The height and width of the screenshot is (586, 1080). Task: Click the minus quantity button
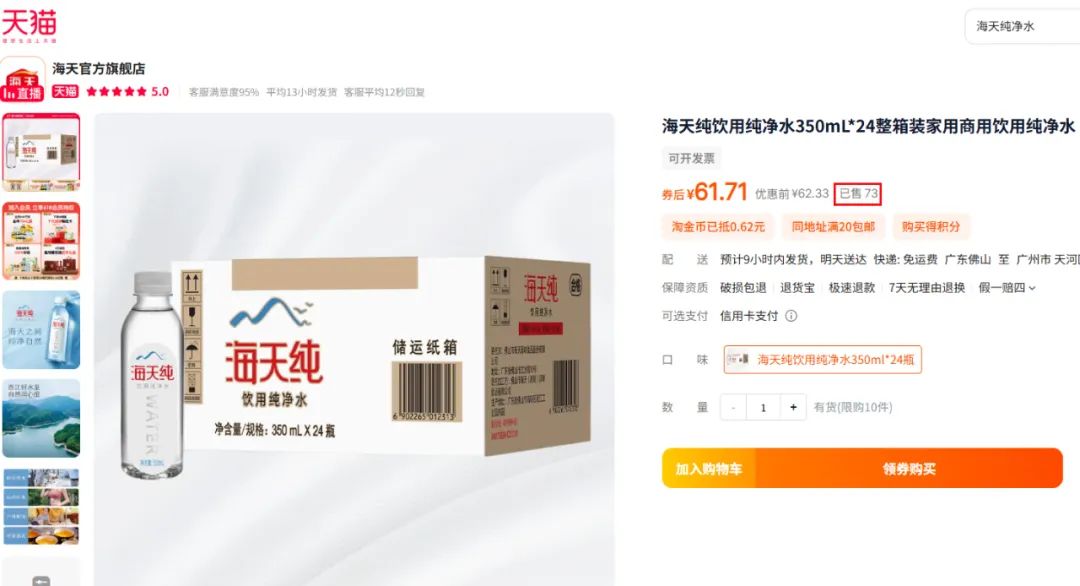733,408
